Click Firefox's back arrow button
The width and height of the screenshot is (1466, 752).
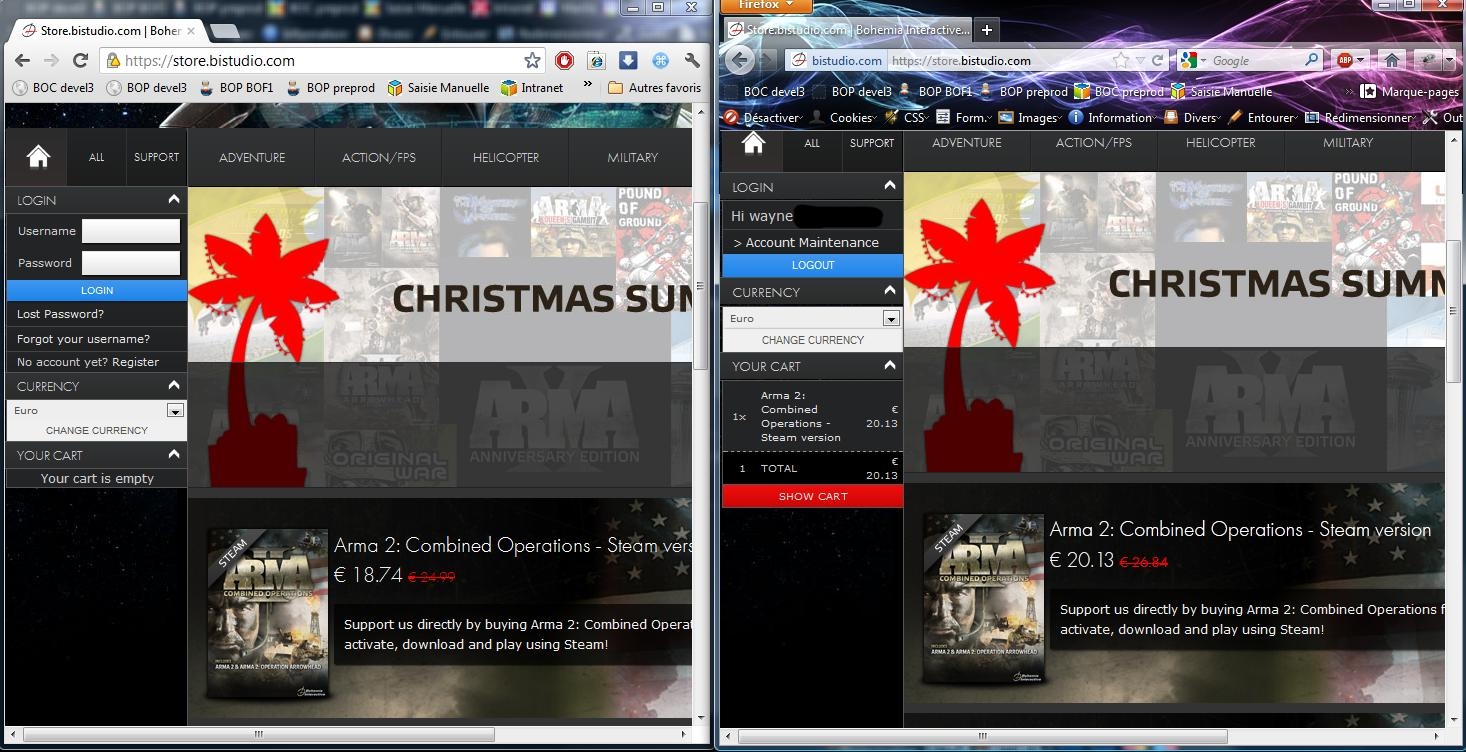740,60
